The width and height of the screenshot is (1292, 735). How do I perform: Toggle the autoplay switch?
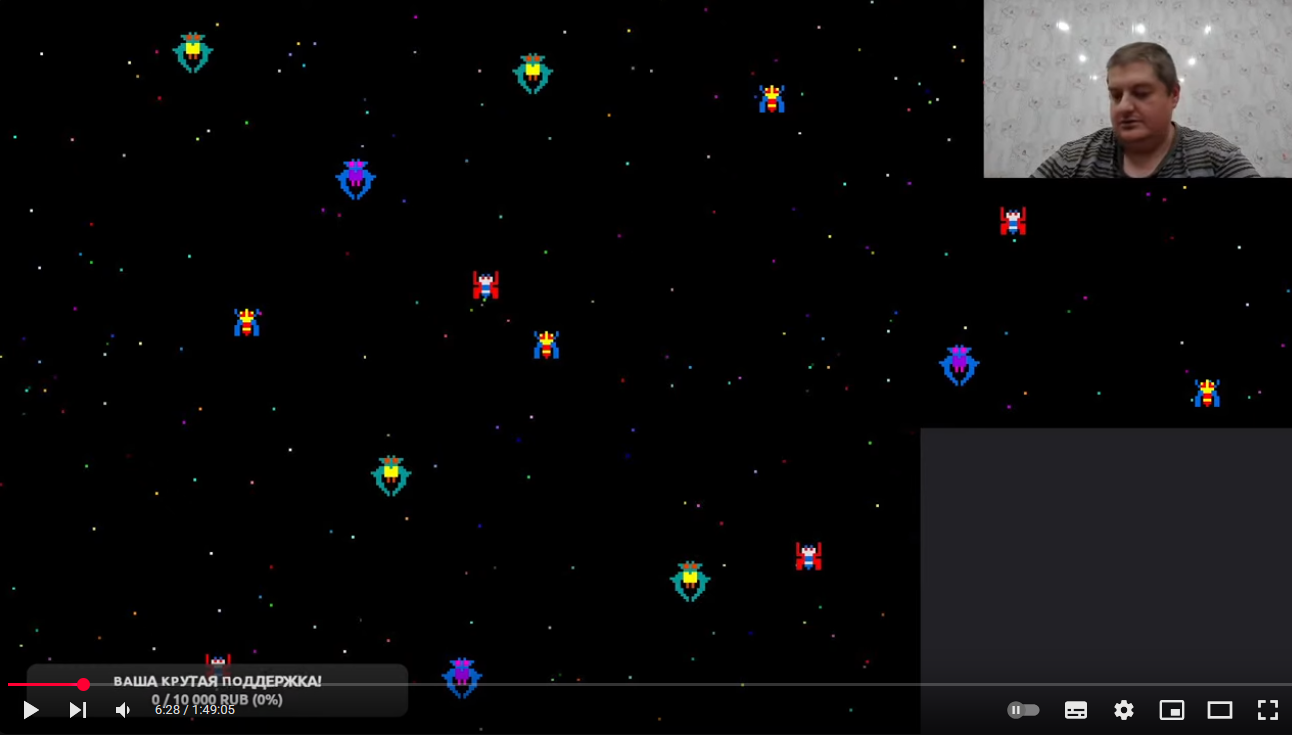point(1023,710)
